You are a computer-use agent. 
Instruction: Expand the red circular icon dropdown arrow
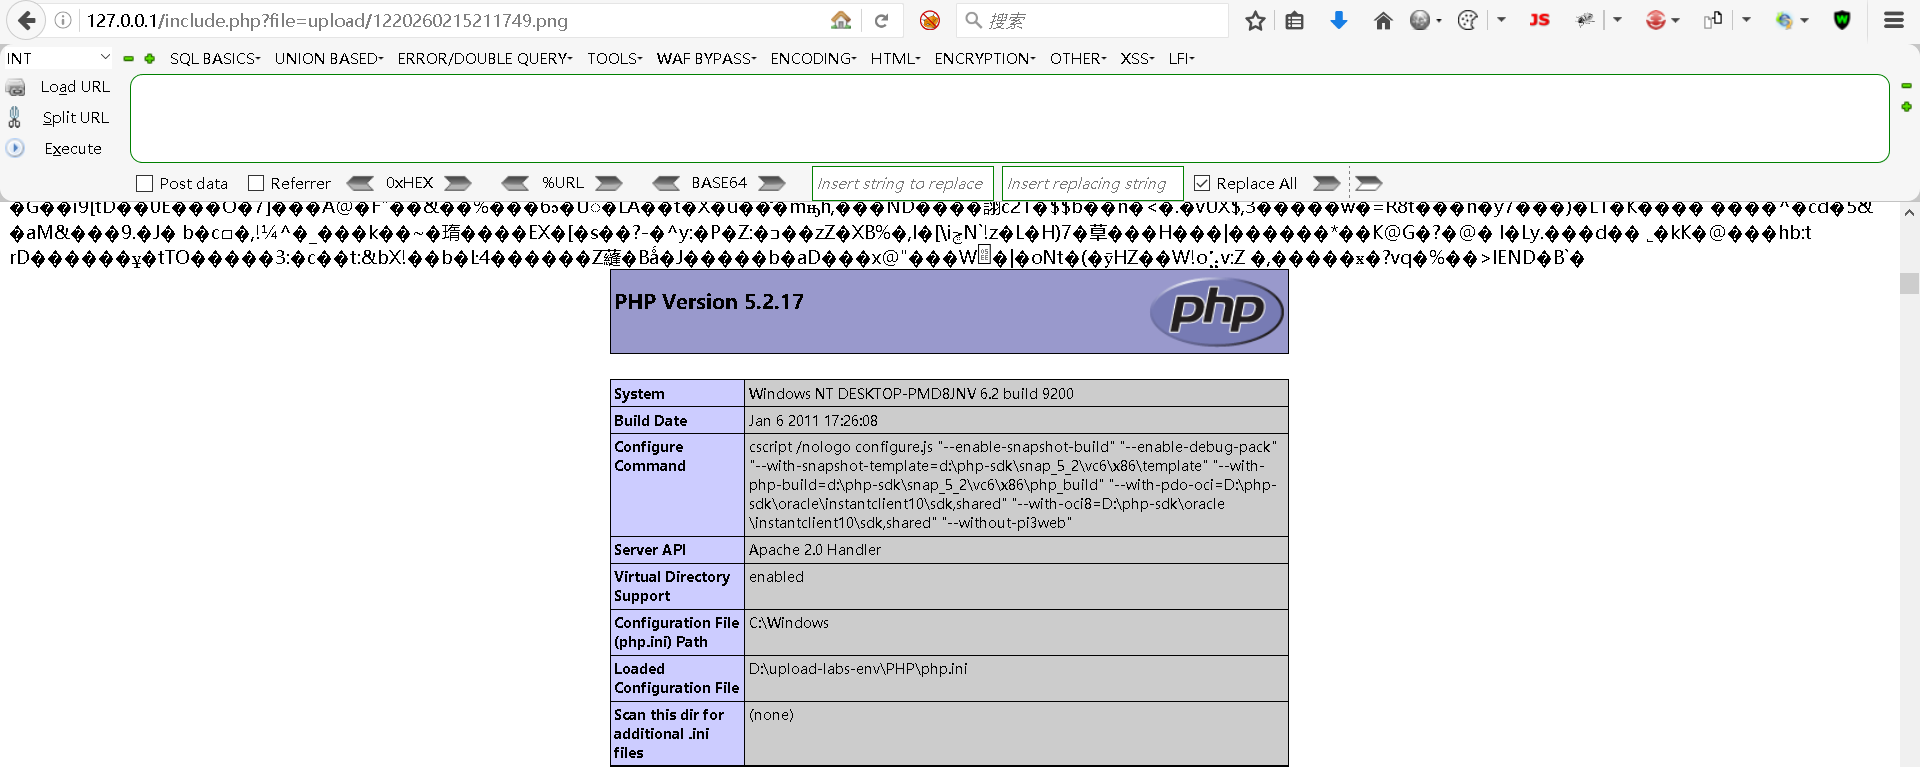click(x=1676, y=20)
